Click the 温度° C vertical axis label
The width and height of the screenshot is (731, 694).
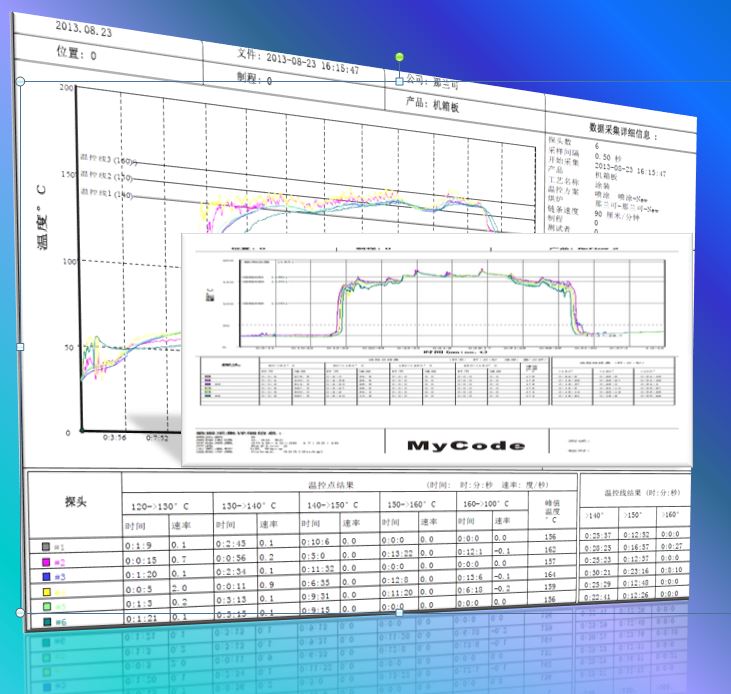click(43, 216)
